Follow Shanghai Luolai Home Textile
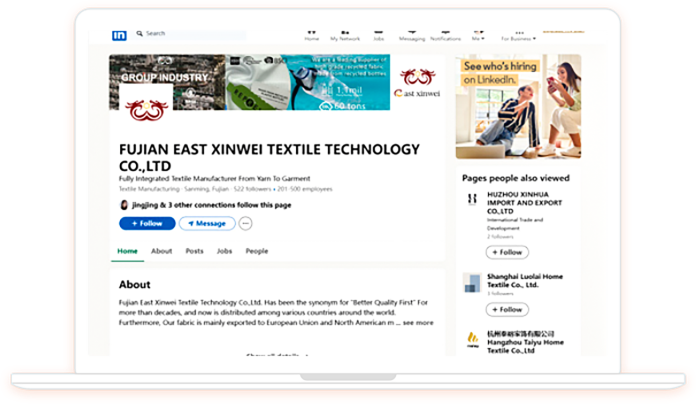696x404 pixels. [x=508, y=311]
